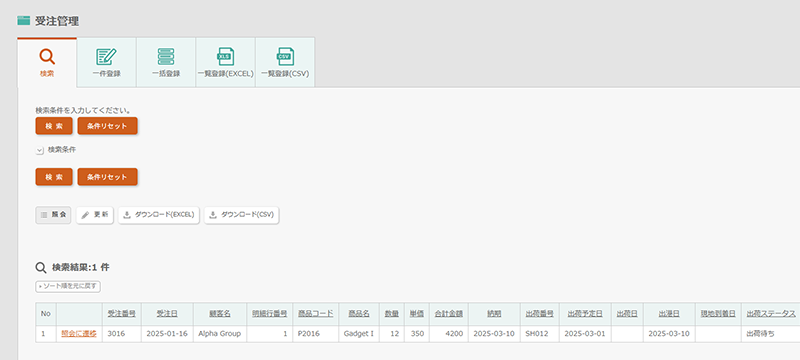
Task: Click download icon on ダウンロード(EXCEL) button
Action: tap(127, 215)
